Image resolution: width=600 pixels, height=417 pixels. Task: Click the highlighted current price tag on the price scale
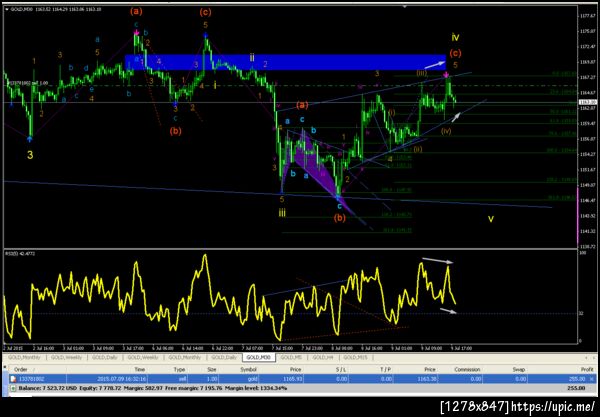pos(587,102)
